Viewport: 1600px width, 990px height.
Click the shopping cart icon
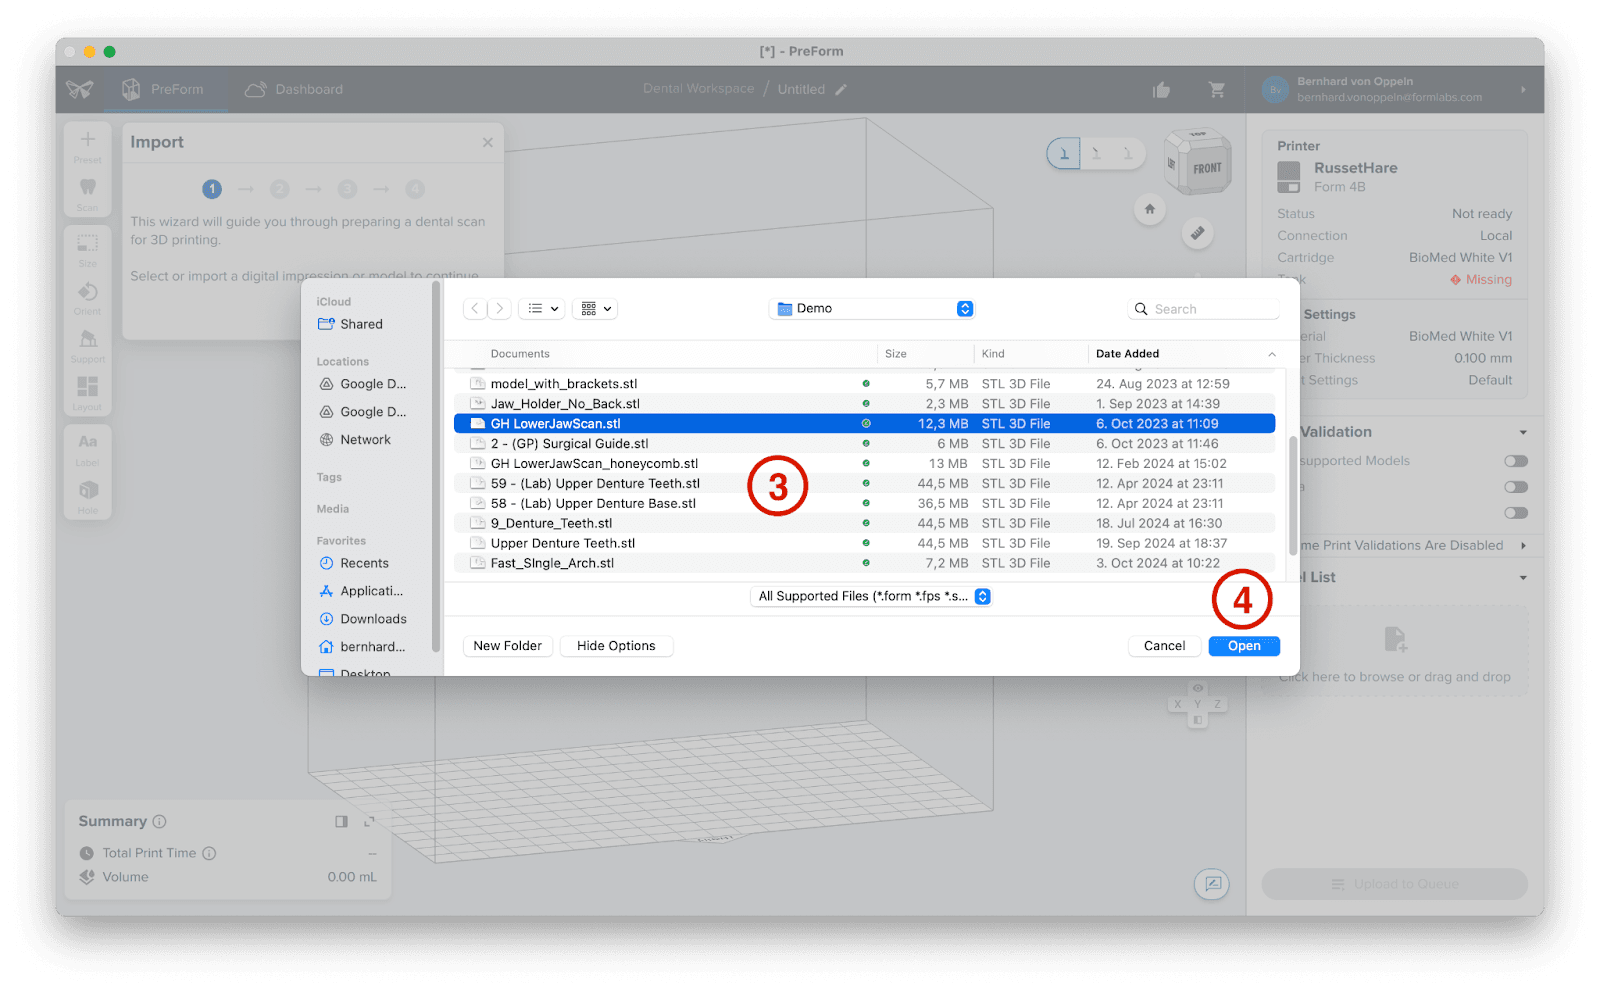coord(1217,90)
